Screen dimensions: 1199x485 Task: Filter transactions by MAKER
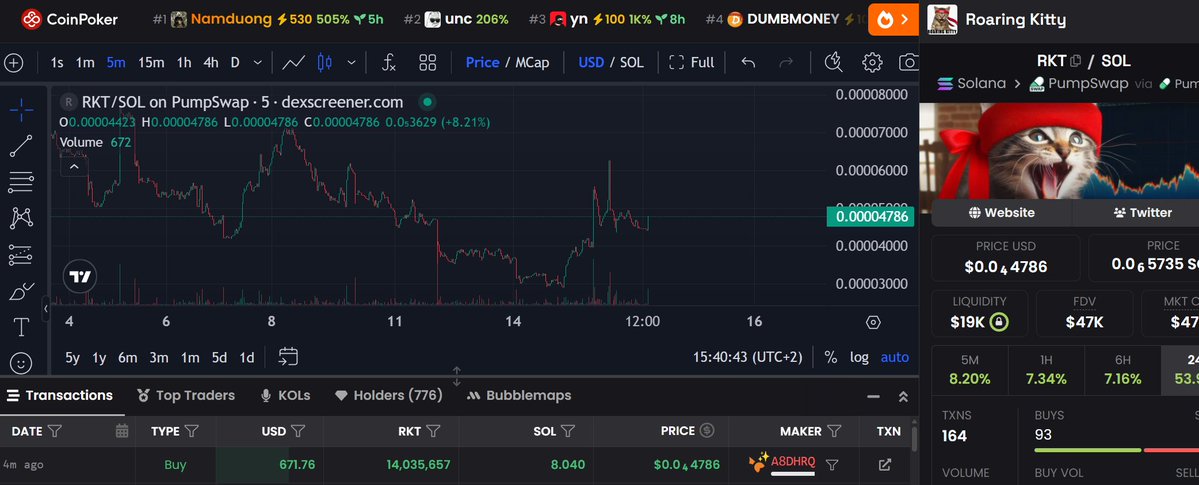[x=834, y=431]
